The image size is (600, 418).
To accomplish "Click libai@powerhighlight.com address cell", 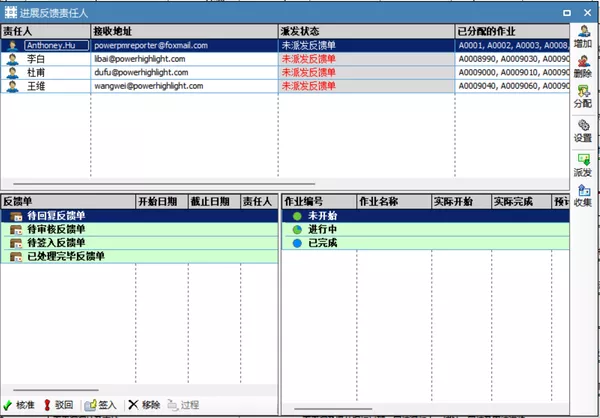I will tap(184, 59).
